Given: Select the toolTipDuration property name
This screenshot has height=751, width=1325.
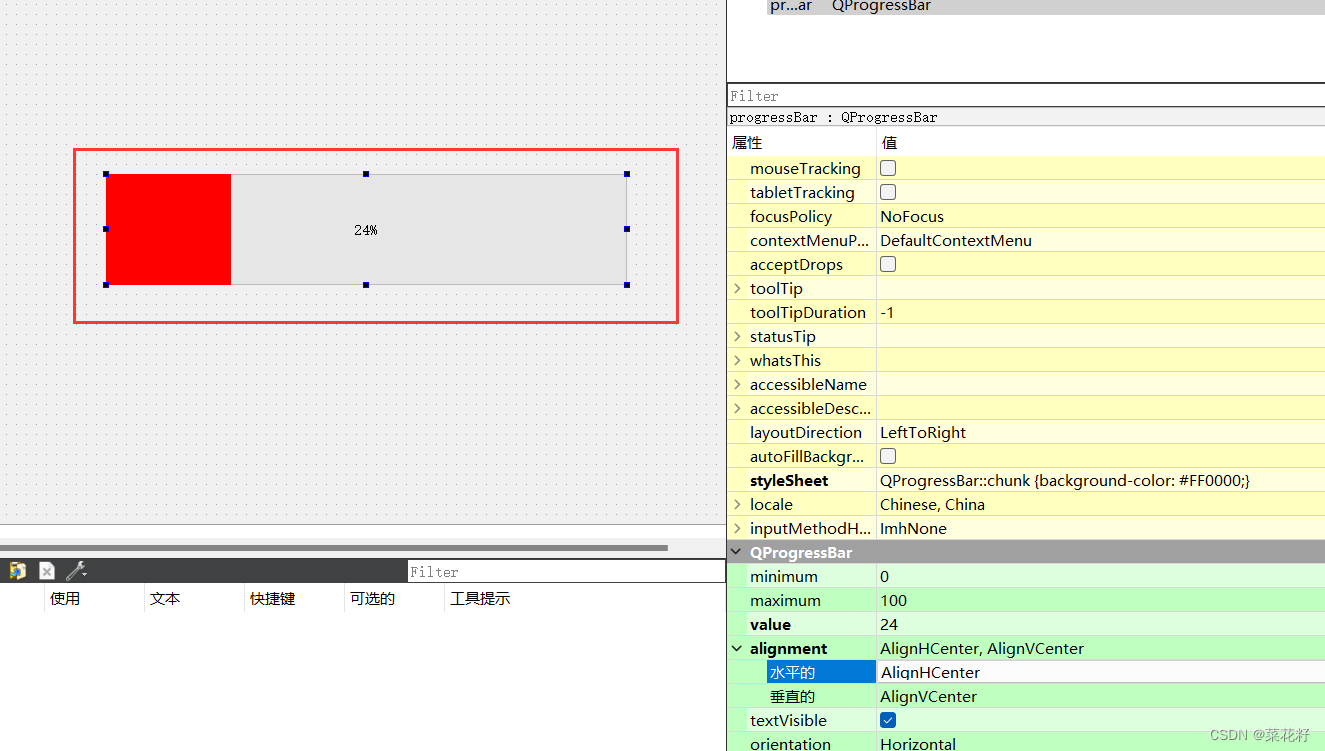Looking at the screenshot, I should point(808,312).
